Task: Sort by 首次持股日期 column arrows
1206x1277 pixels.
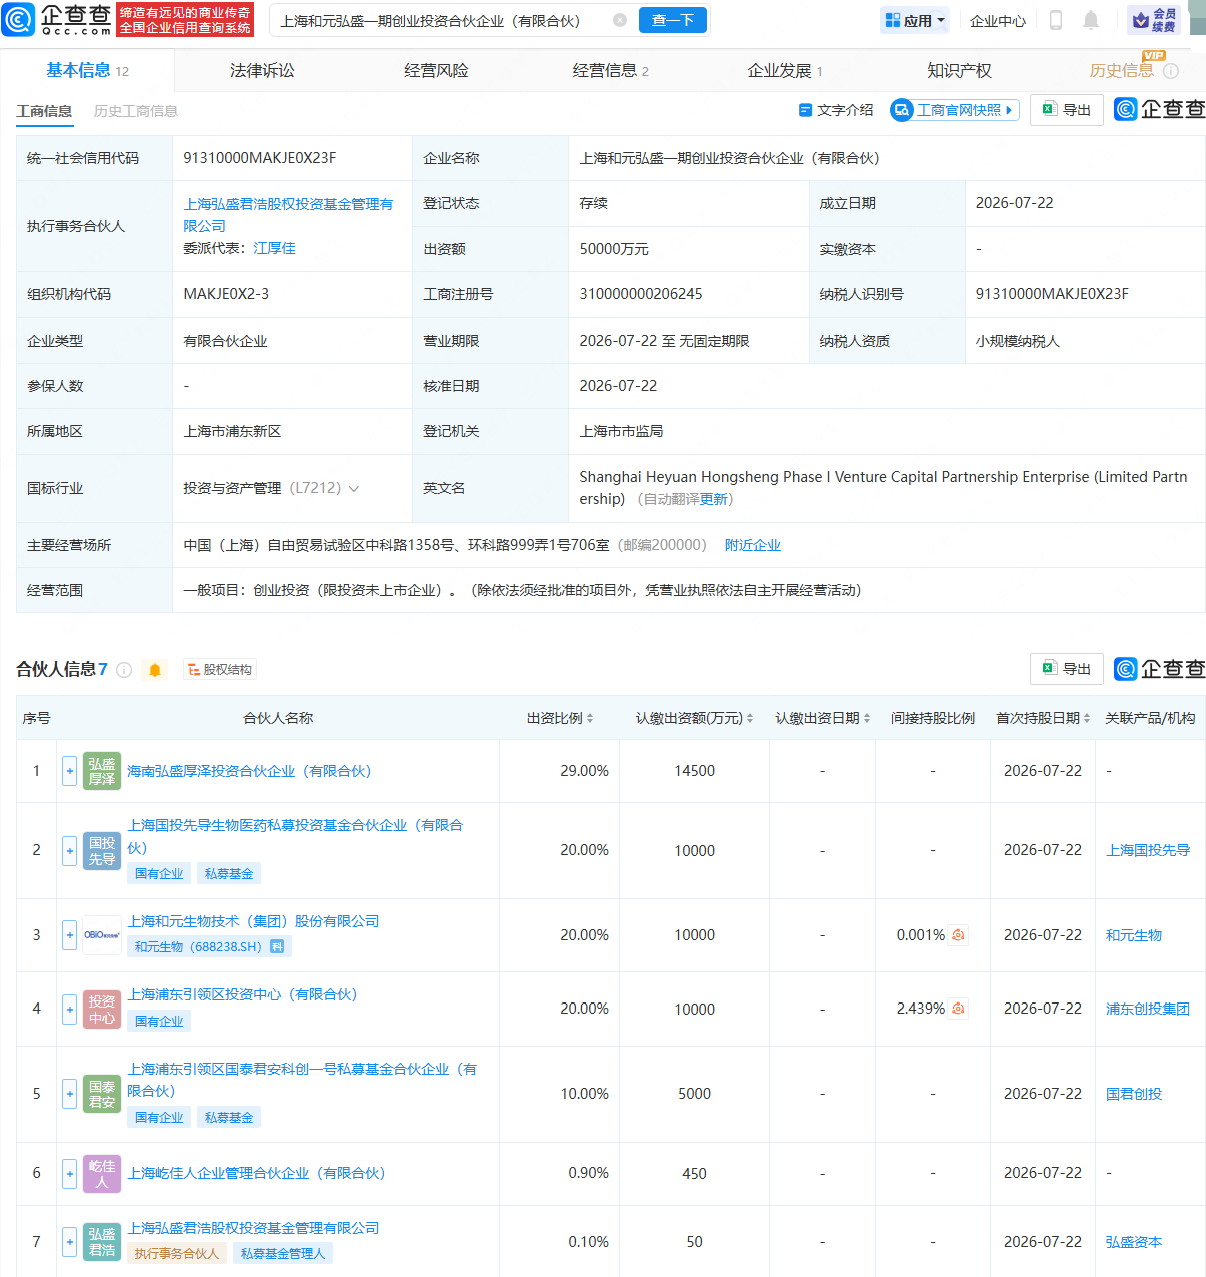Action: 1087,718
